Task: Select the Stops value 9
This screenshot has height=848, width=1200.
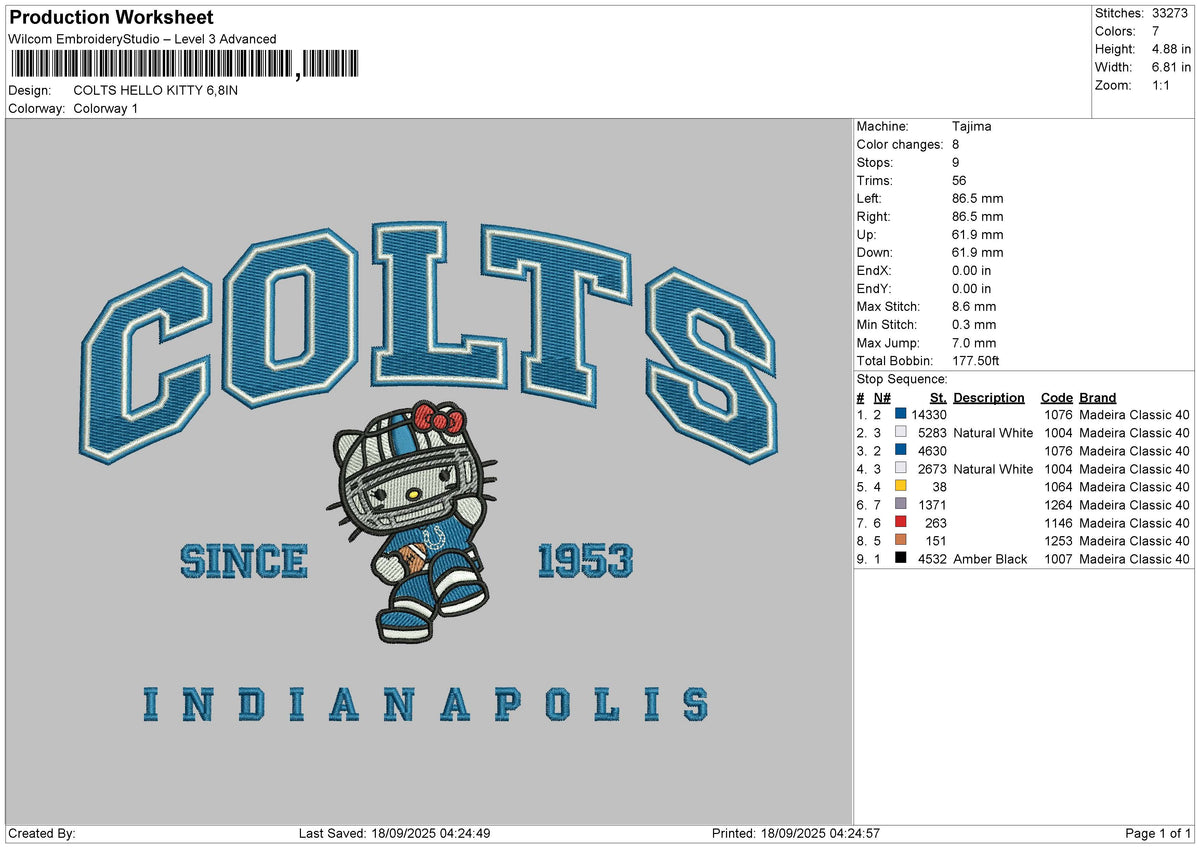Action: tap(957, 163)
